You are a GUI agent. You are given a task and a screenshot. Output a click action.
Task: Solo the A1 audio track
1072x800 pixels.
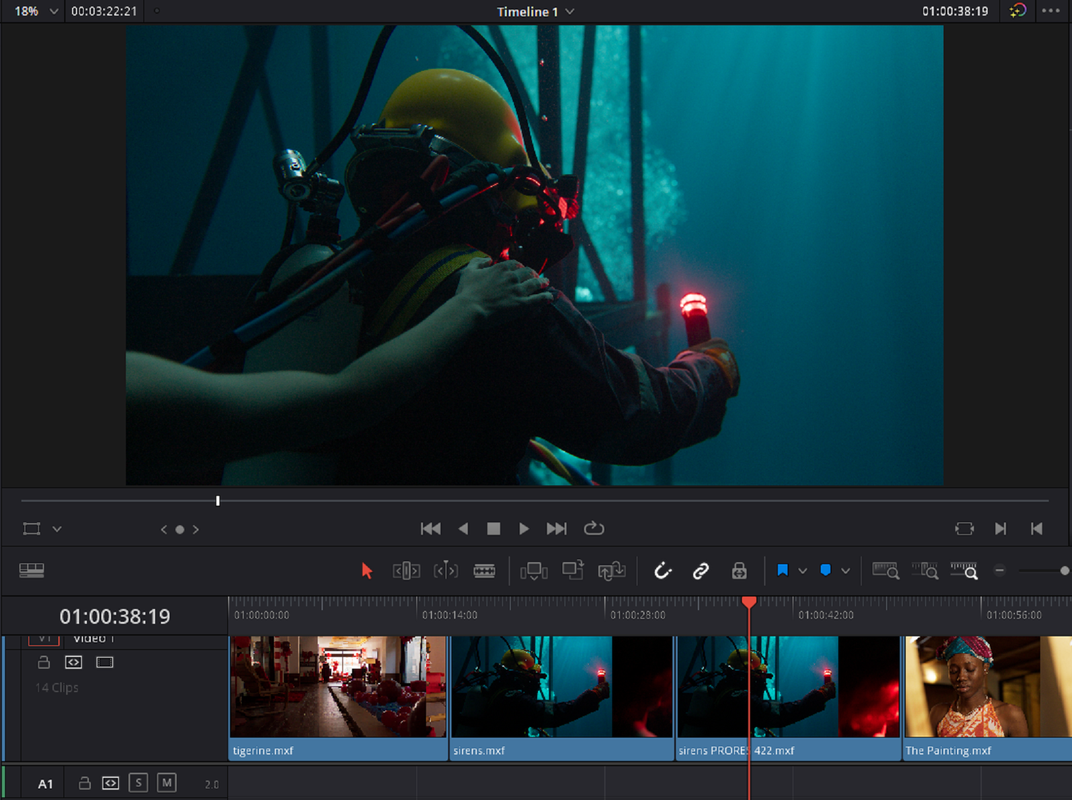pyautogui.click(x=138, y=782)
